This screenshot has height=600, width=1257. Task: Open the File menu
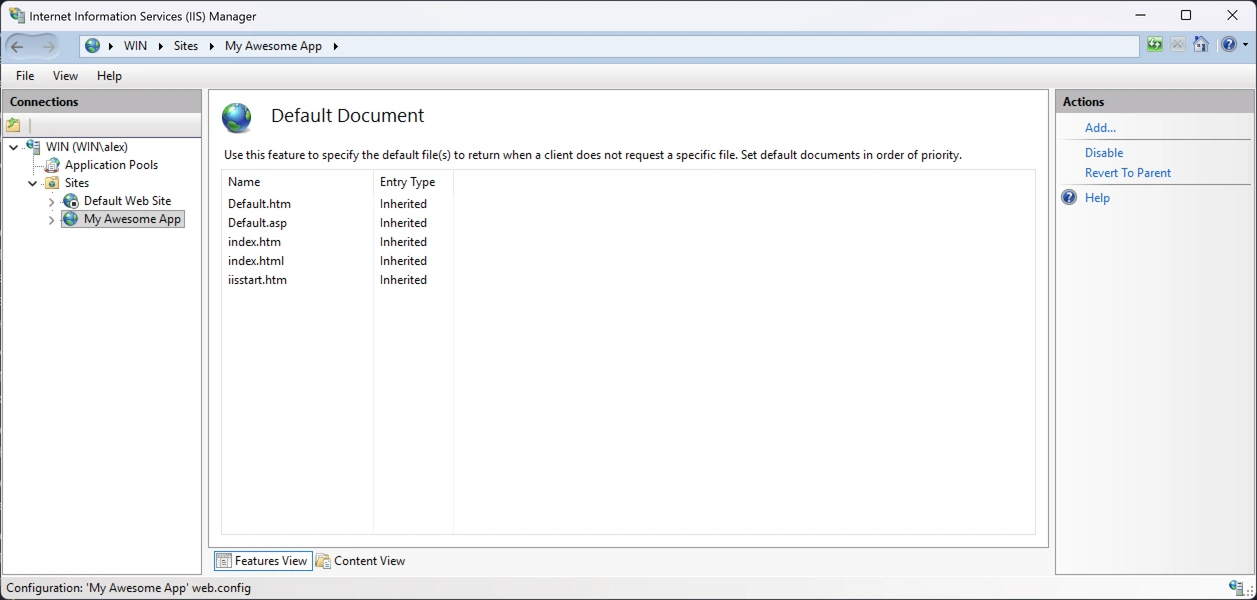pos(25,76)
